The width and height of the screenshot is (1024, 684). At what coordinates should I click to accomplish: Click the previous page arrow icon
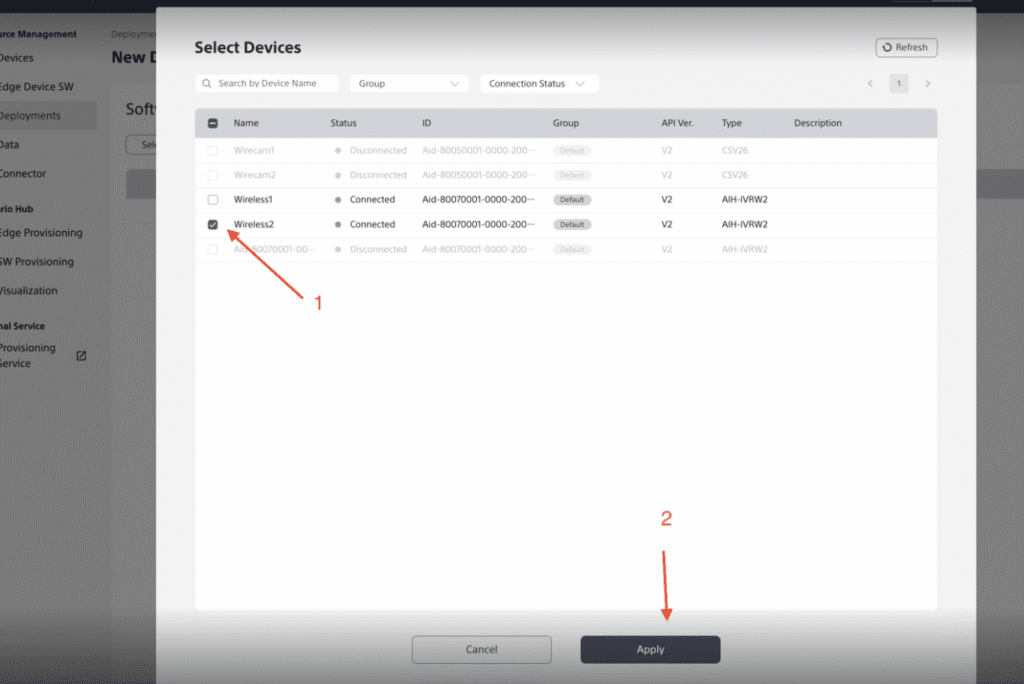[x=870, y=83]
